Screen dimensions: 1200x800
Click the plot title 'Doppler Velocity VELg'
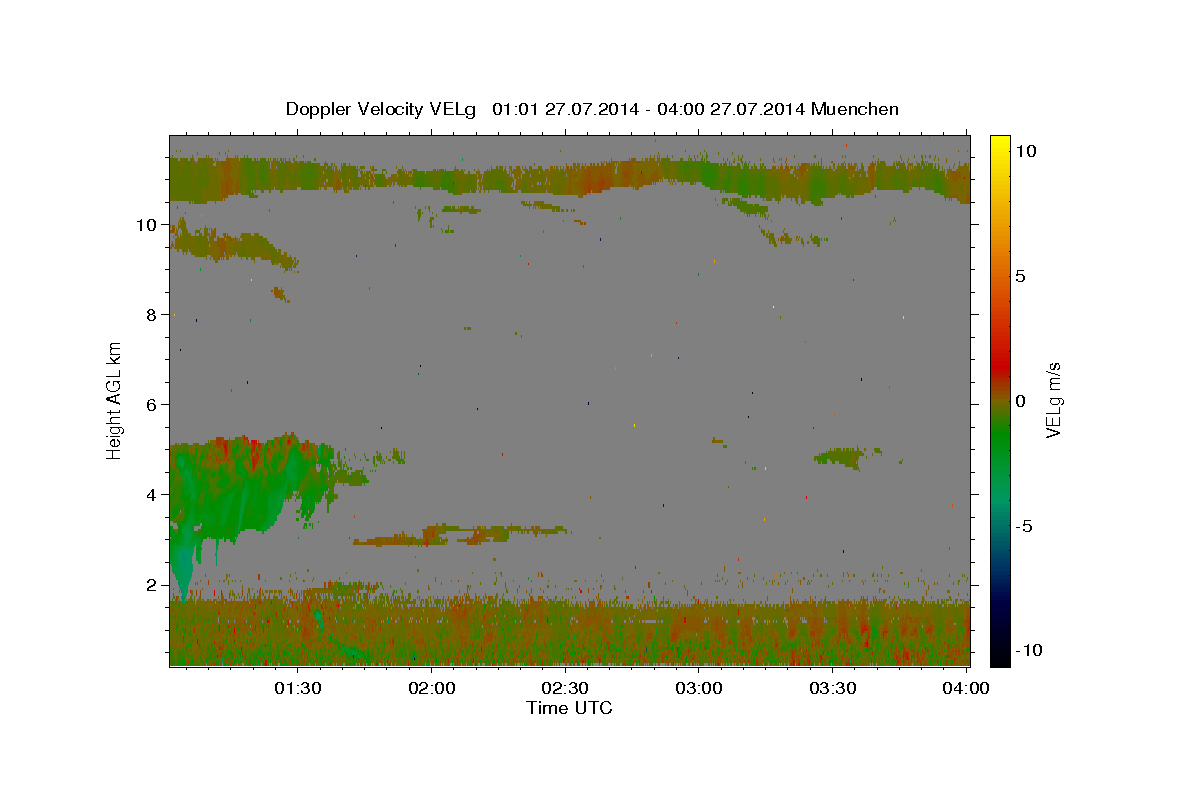(382, 109)
